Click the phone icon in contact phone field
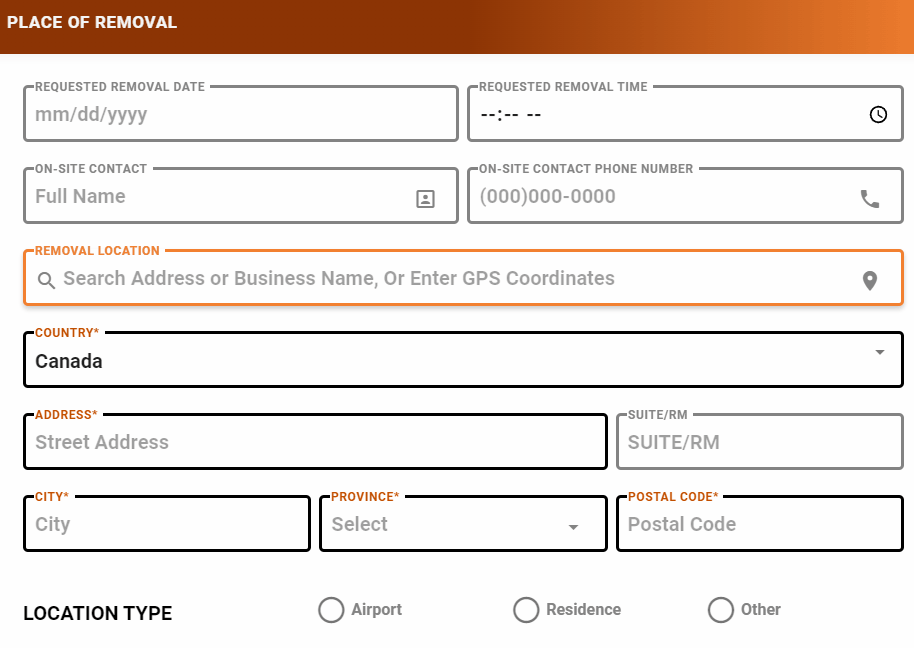914x648 pixels. click(x=870, y=199)
